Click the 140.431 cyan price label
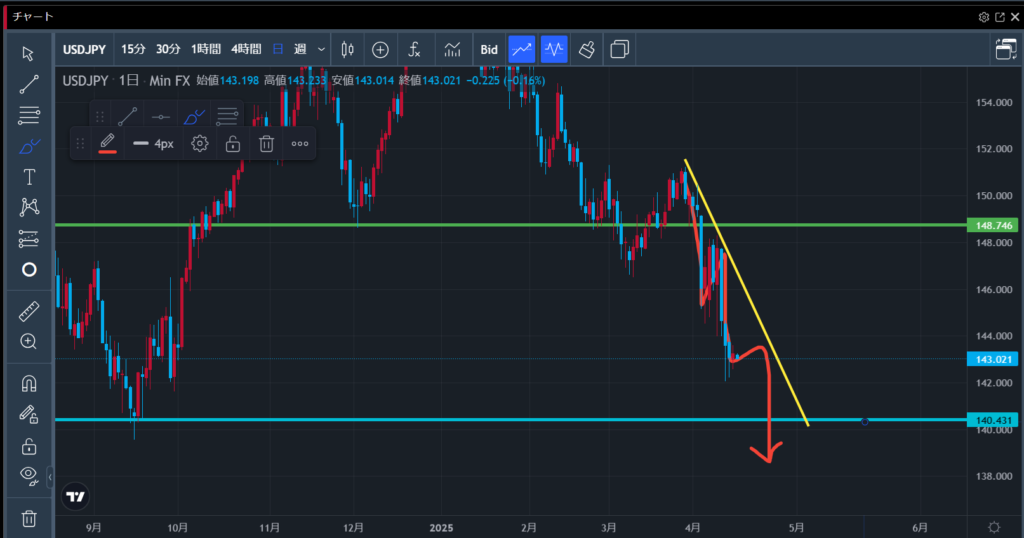 coord(993,420)
